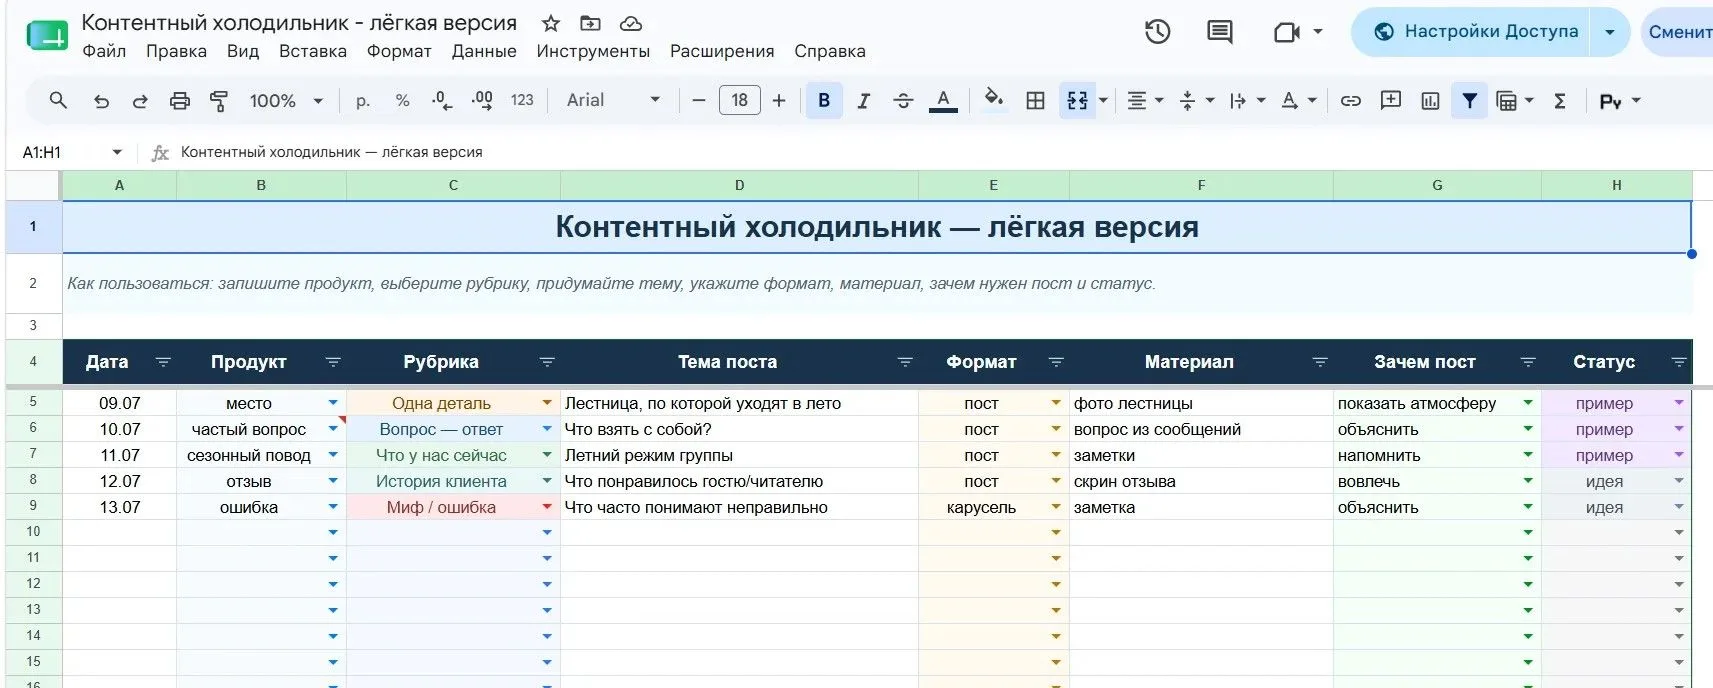Screen dimensions: 1713x688
Task: Open the comments panel icon
Action: point(1219,32)
